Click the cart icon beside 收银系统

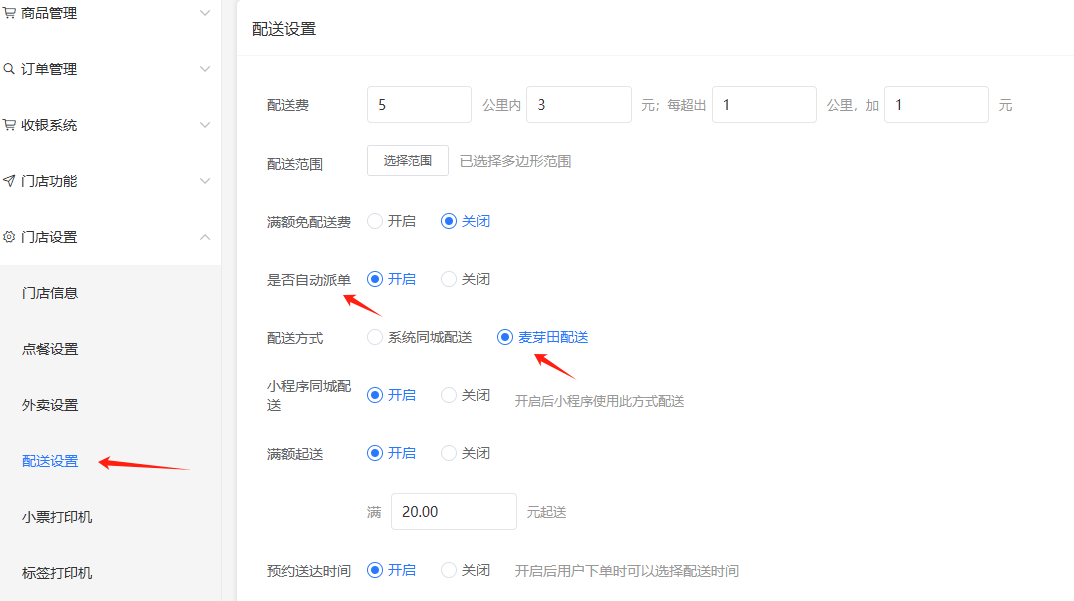(x=9, y=125)
